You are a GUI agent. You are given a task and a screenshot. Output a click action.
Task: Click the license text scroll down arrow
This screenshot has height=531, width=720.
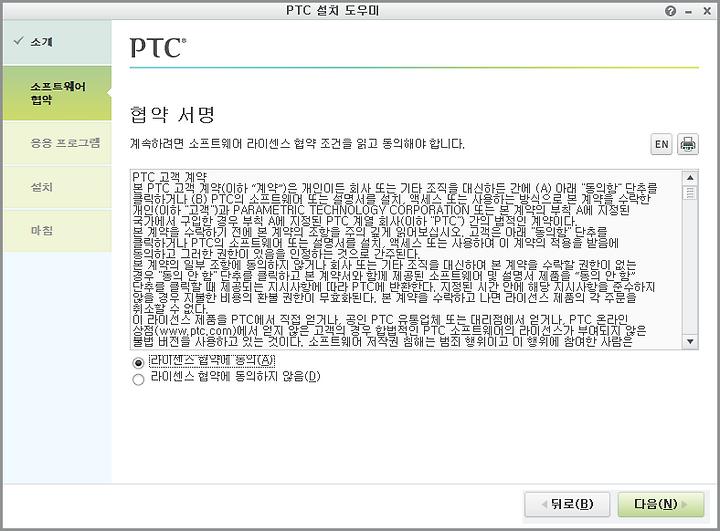tap(690, 341)
